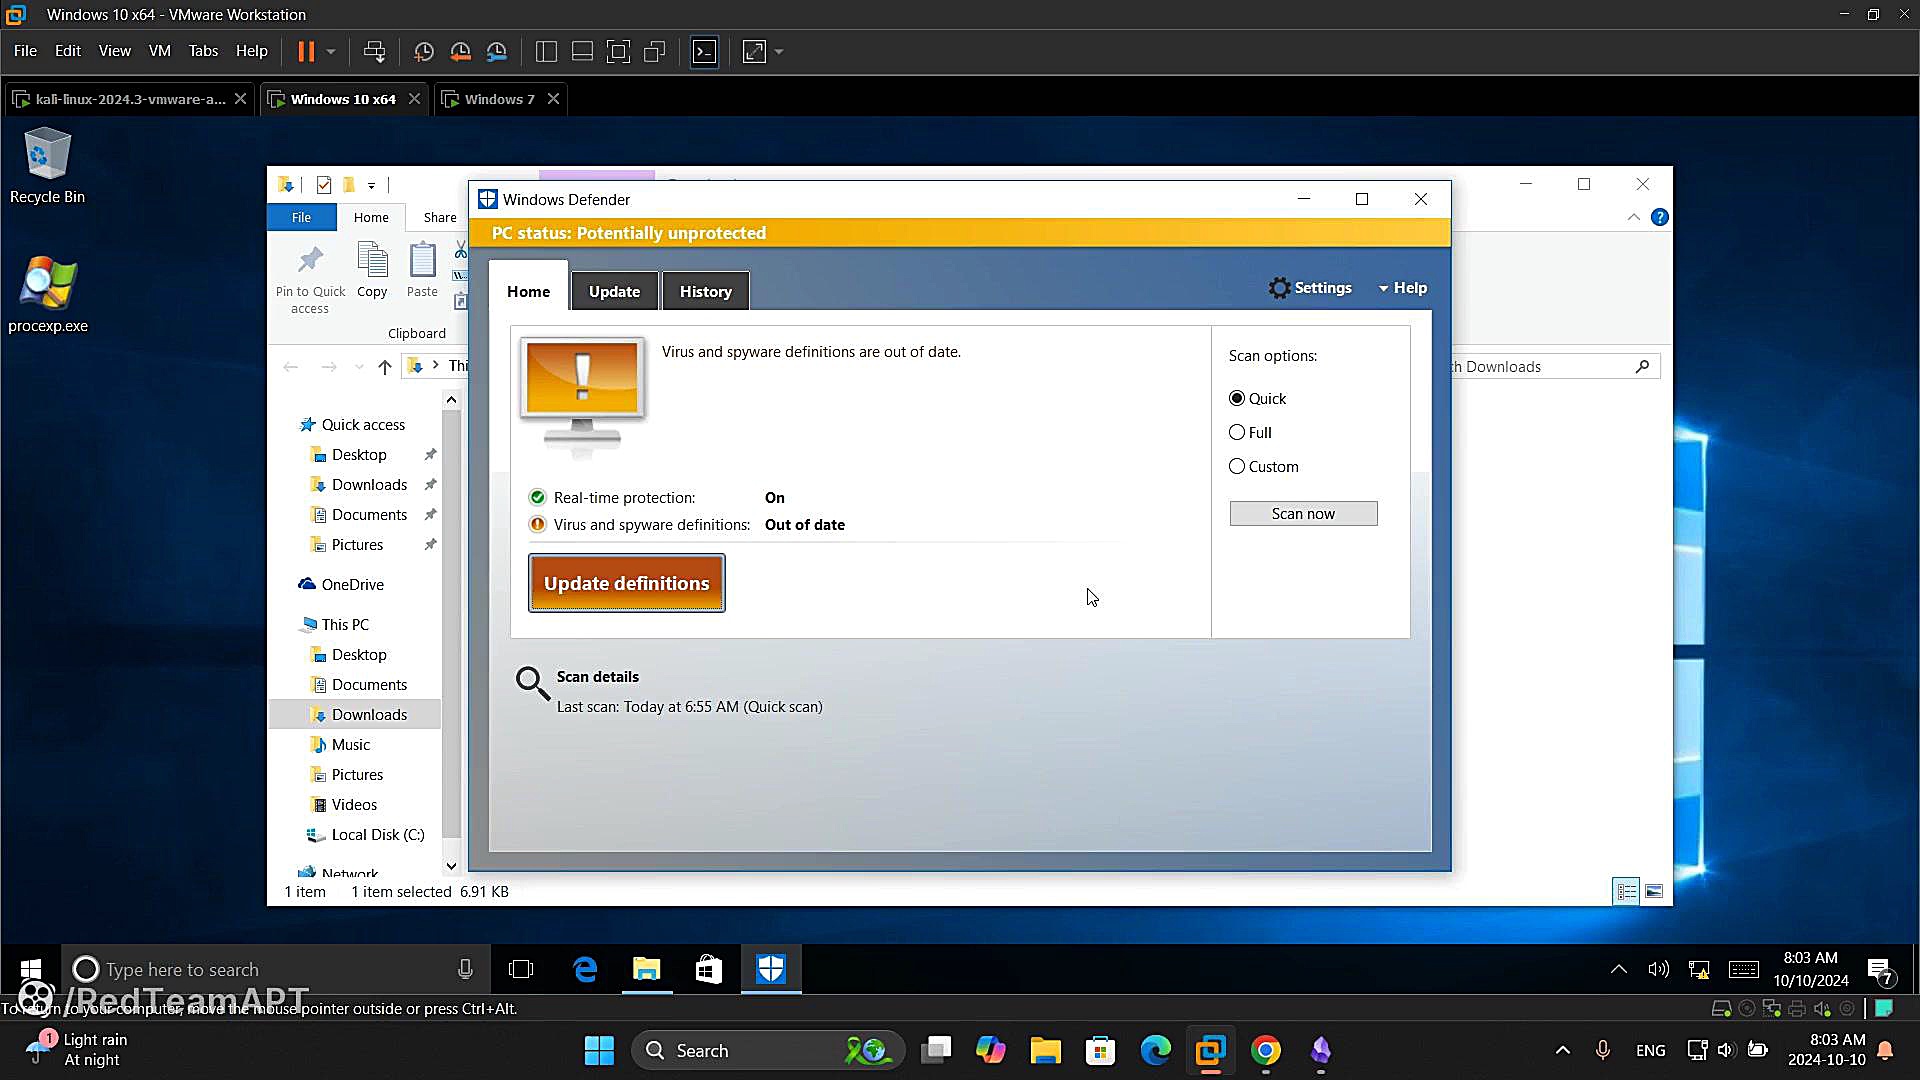Enter full screen mode in VMware toolbar
This screenshot has height=1080, width=1920.
[x=618, y=51]
